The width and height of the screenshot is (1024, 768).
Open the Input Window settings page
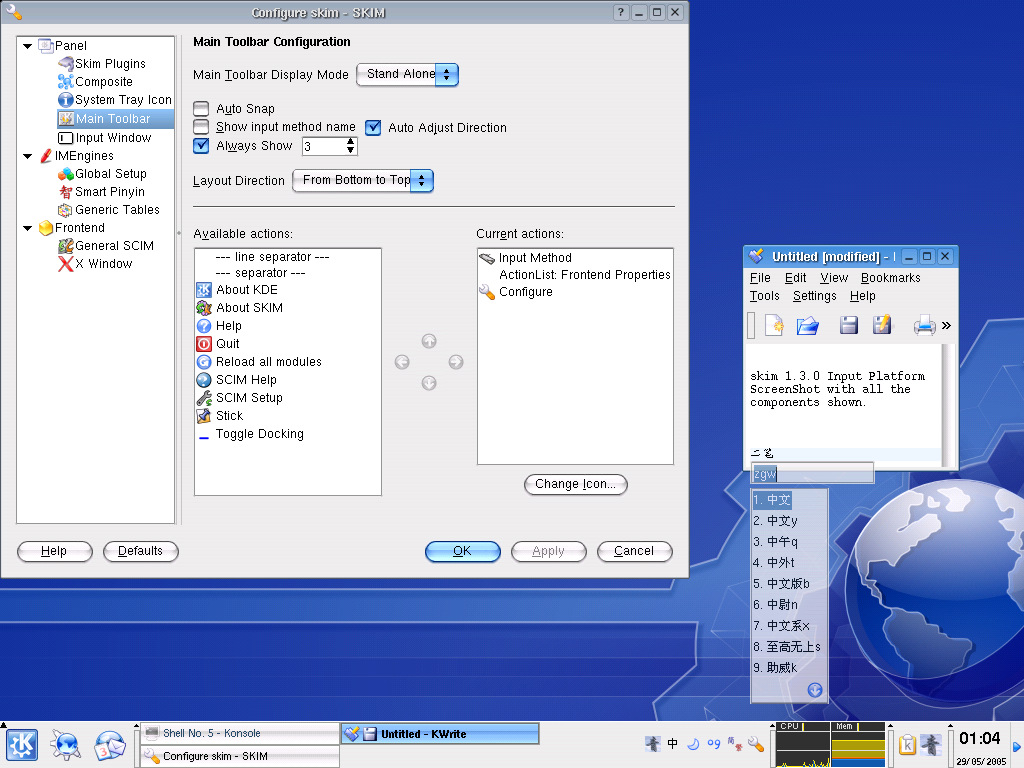[x=104, y=138]
